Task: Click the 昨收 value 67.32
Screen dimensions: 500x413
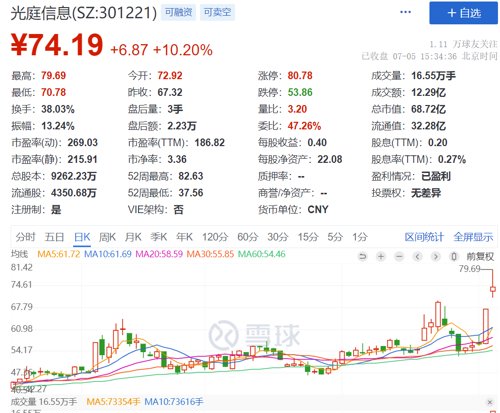Action: click(x=170, y=92)
